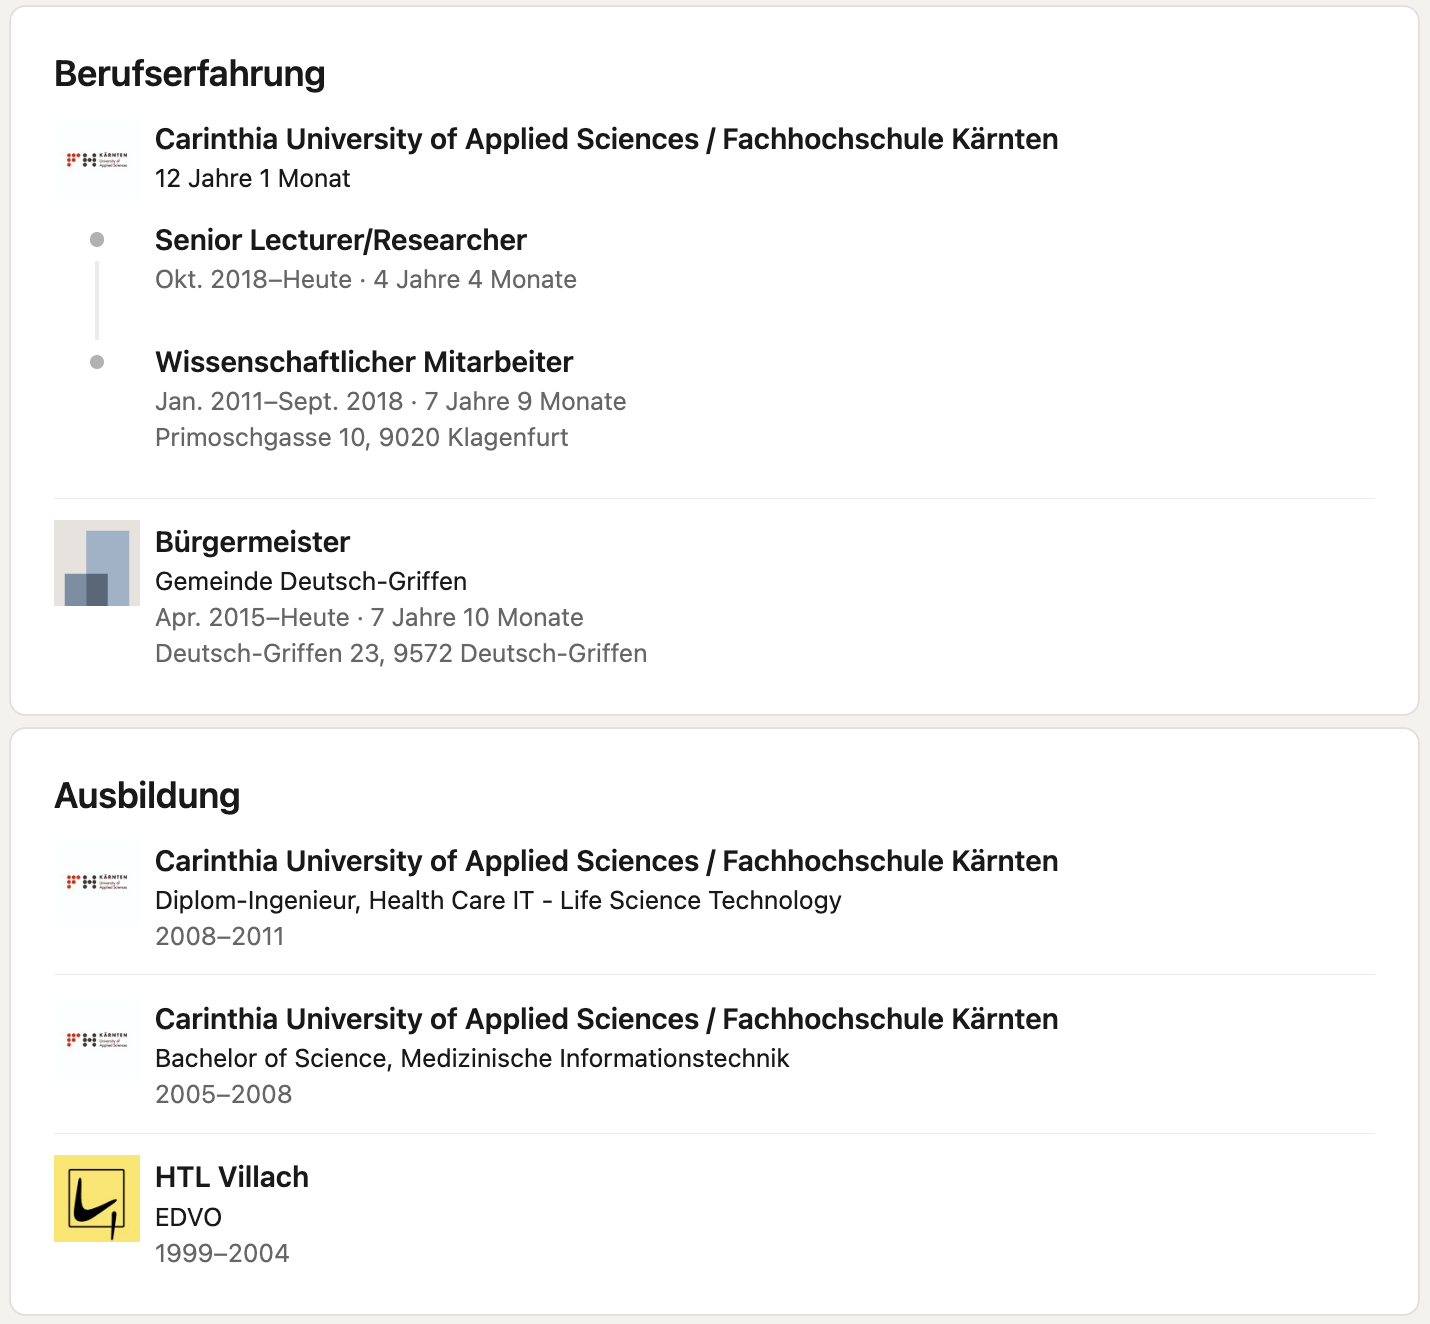Select the Wissenschaftlicher Mitarbeiter position title
The image size is (1430, 1324).
click(x=364, y=362)
